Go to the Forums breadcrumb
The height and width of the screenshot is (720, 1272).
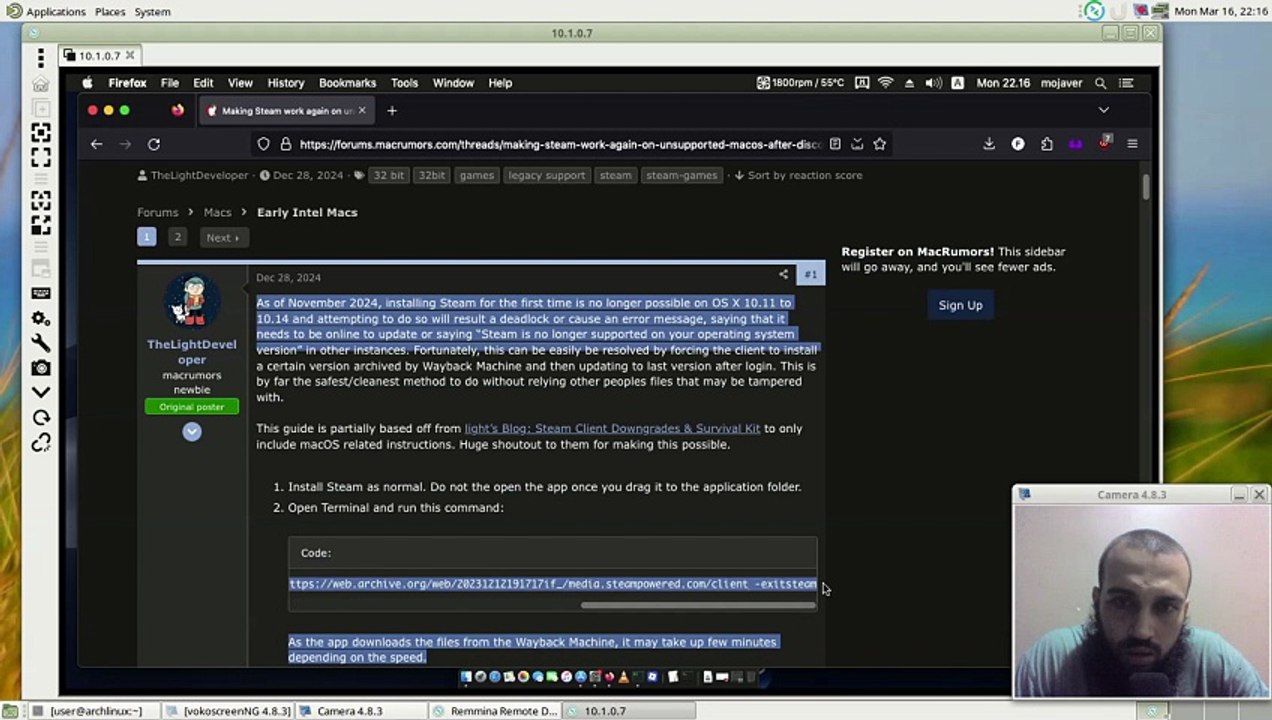point(157,212)
